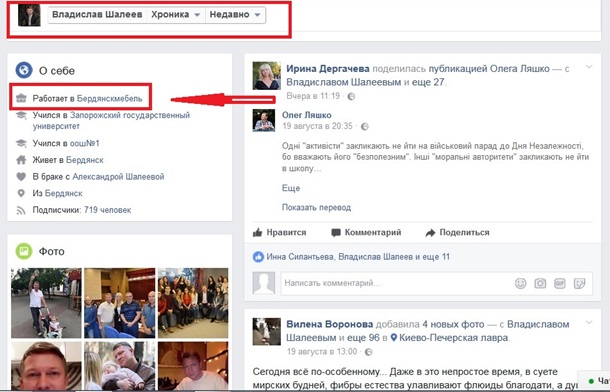Click the emoji smiley icon in comment box
The width and height of the screenshot is (610, 392).
(x=521, y=283)
